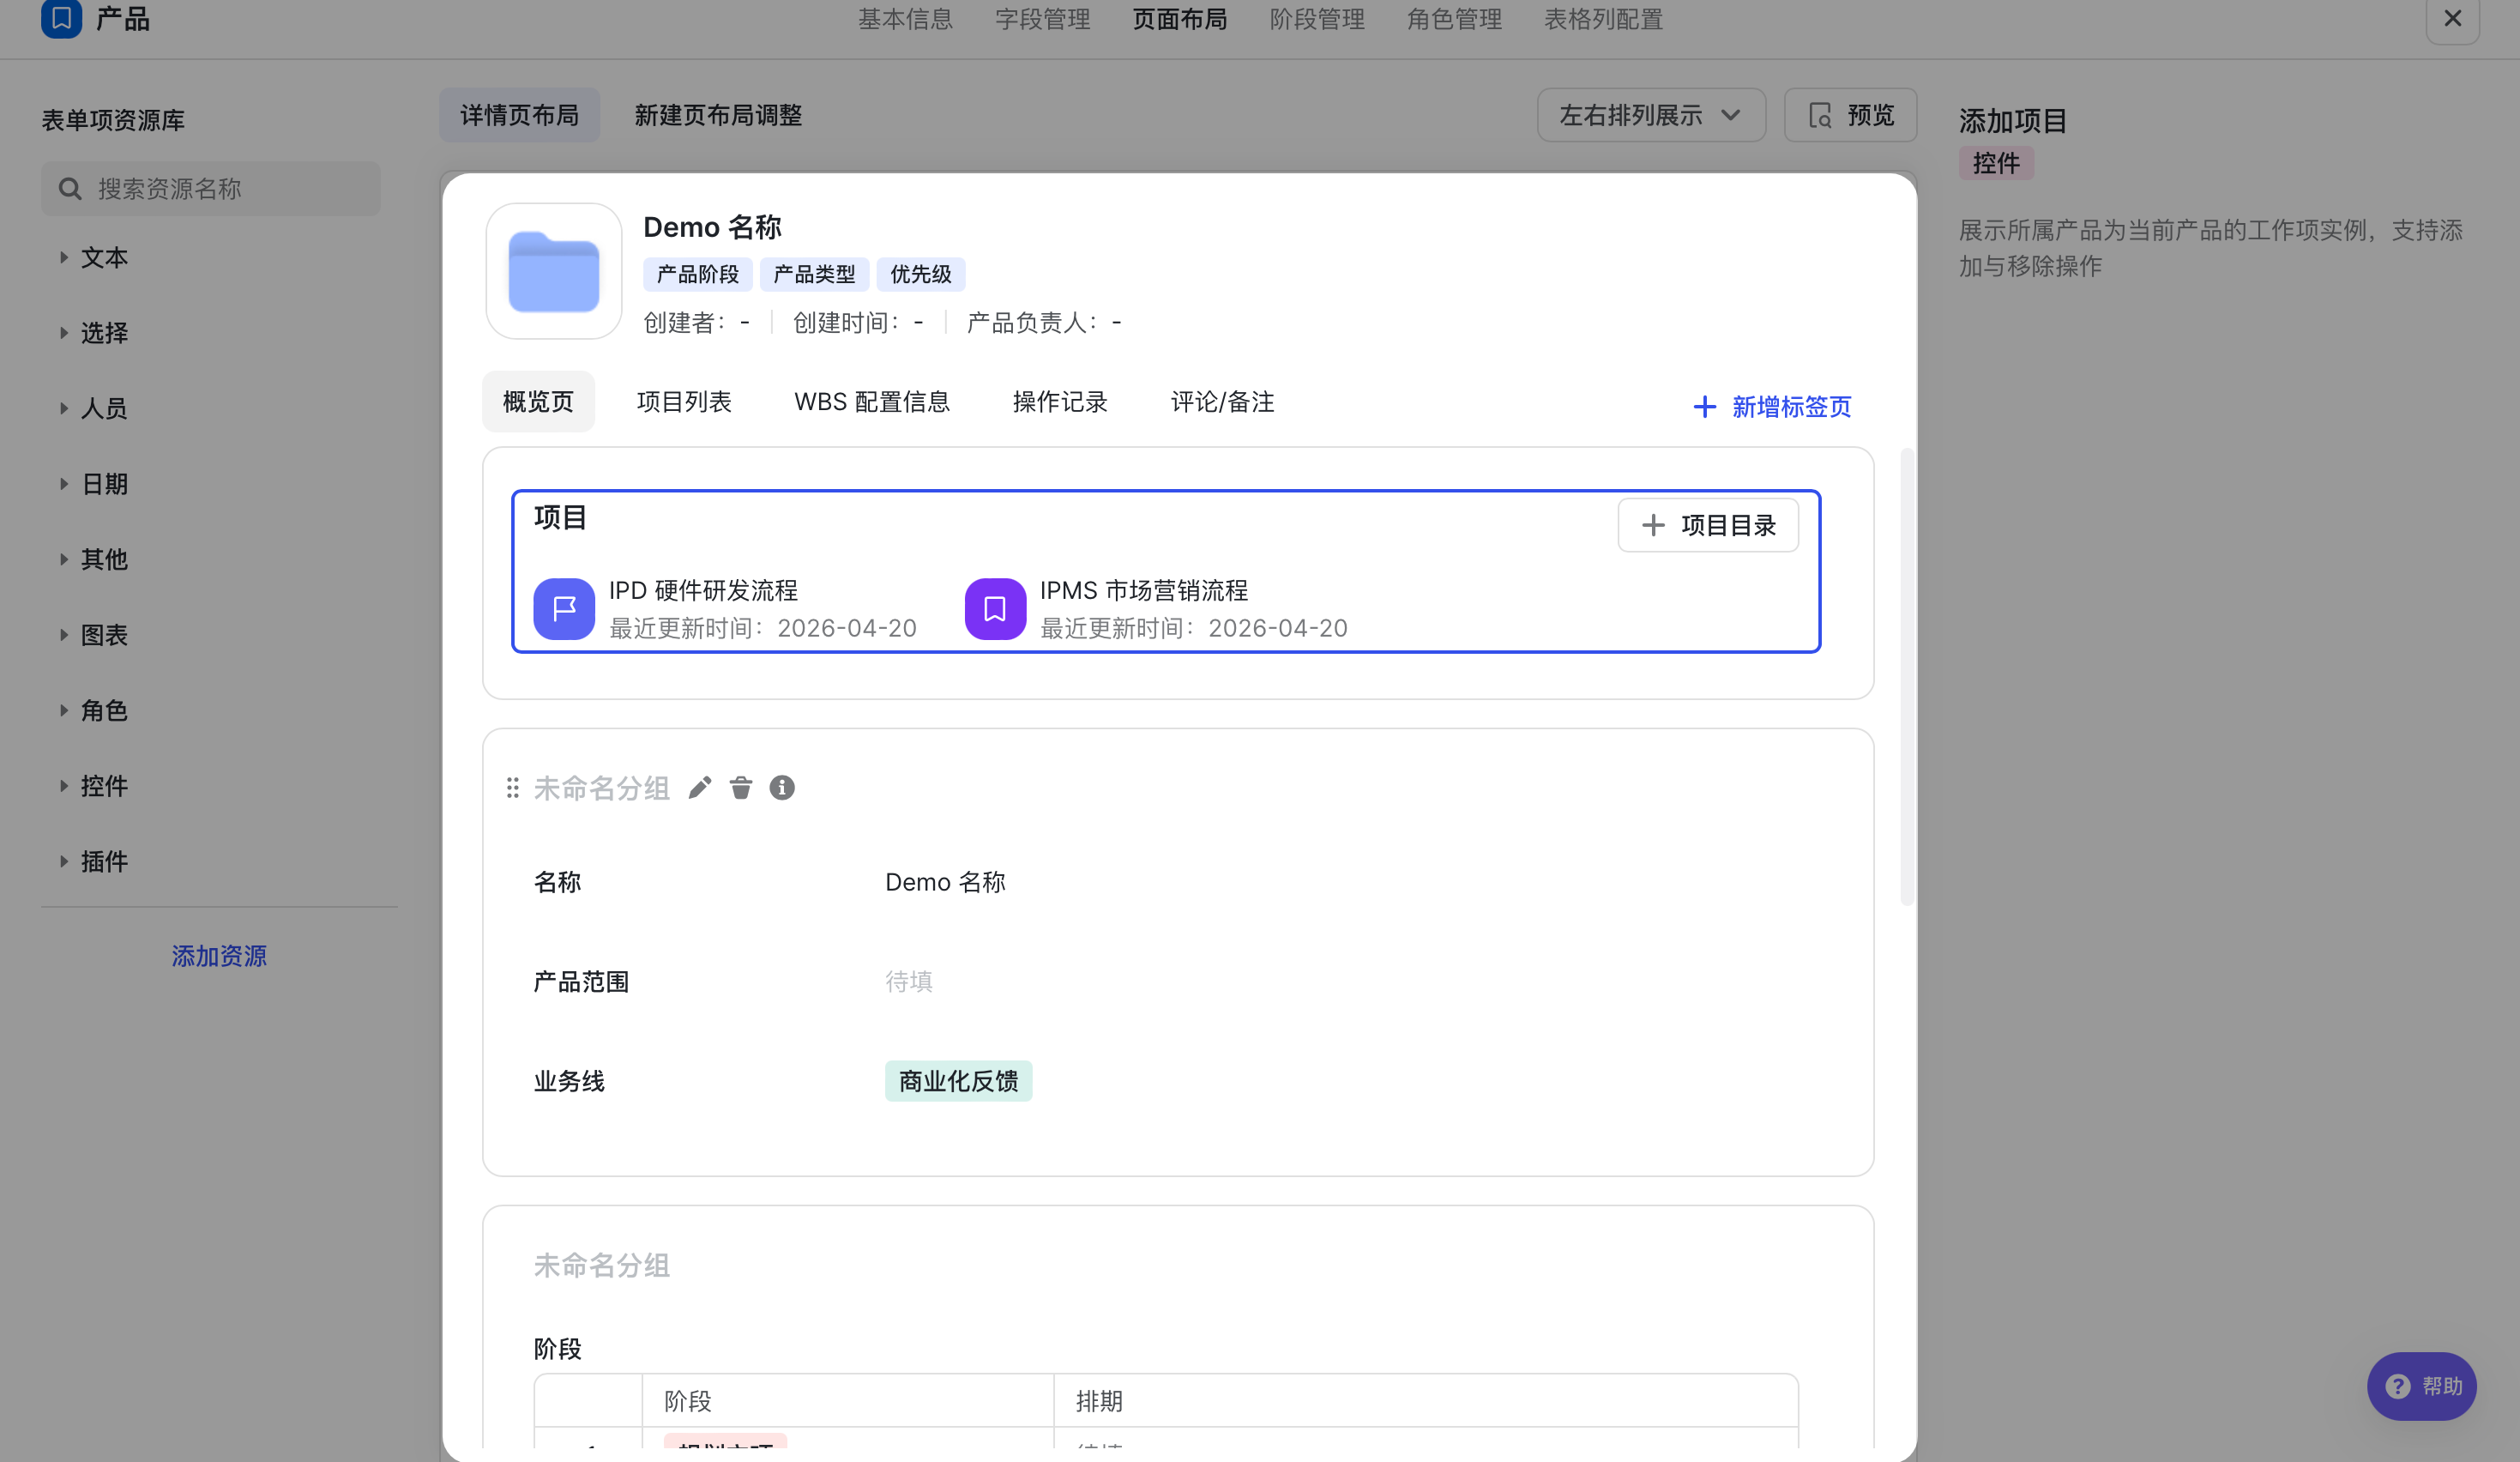This screenshot has height=1462, width=2520.
Task: Click the 项目目录 add button
Action: [x=1708, y=525]
